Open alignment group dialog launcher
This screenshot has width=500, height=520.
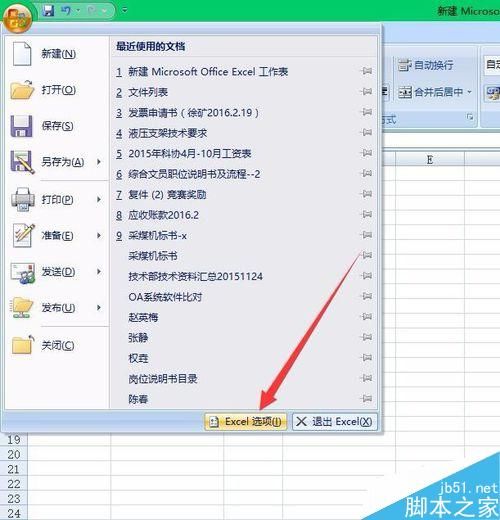(470, 117)
